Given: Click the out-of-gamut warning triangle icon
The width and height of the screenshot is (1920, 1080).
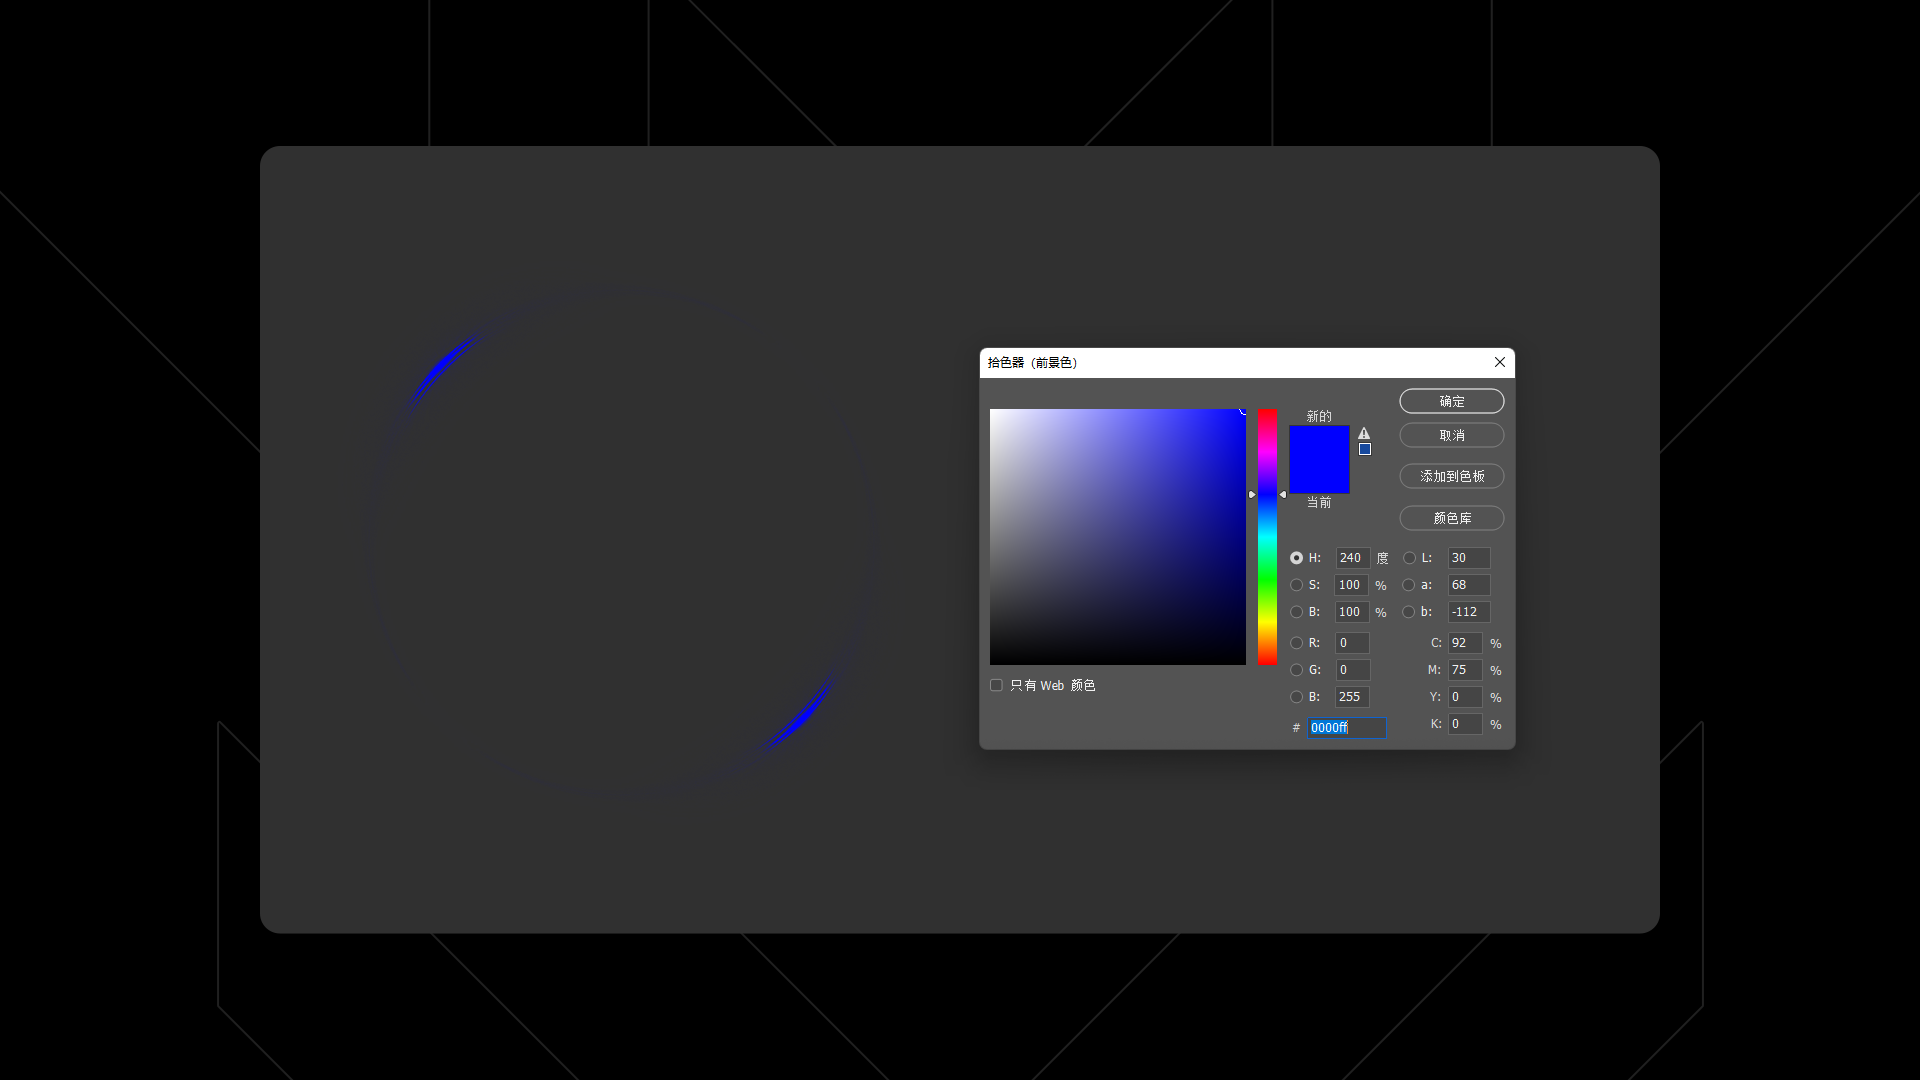Looking at the screenshot, I should coord(1364,433).
